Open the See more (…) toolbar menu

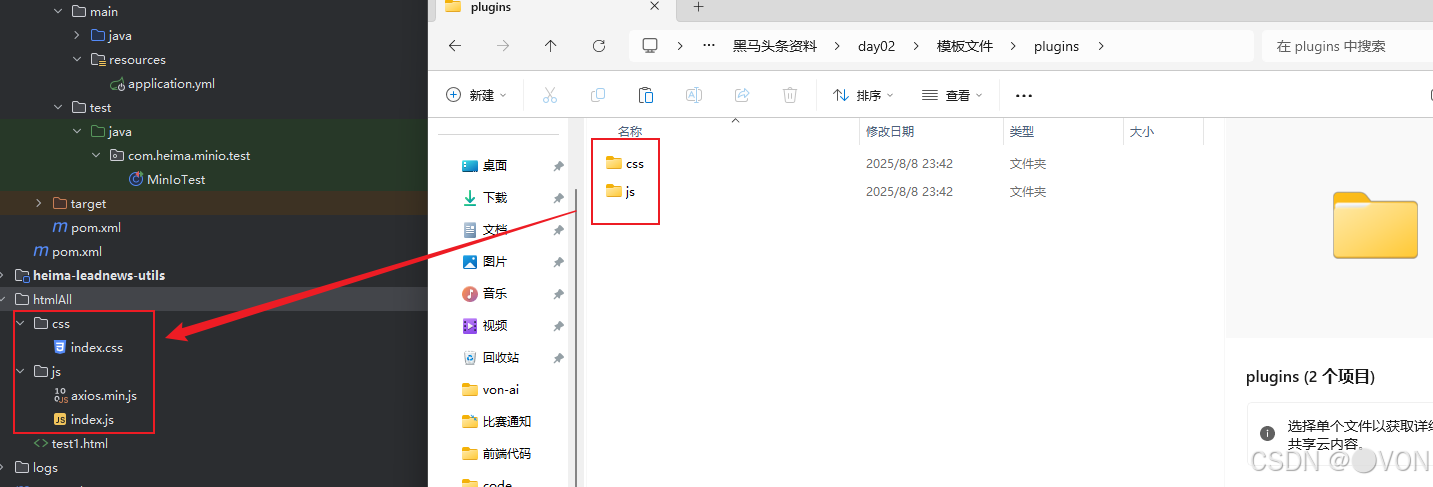click(x=1023, y=95)
